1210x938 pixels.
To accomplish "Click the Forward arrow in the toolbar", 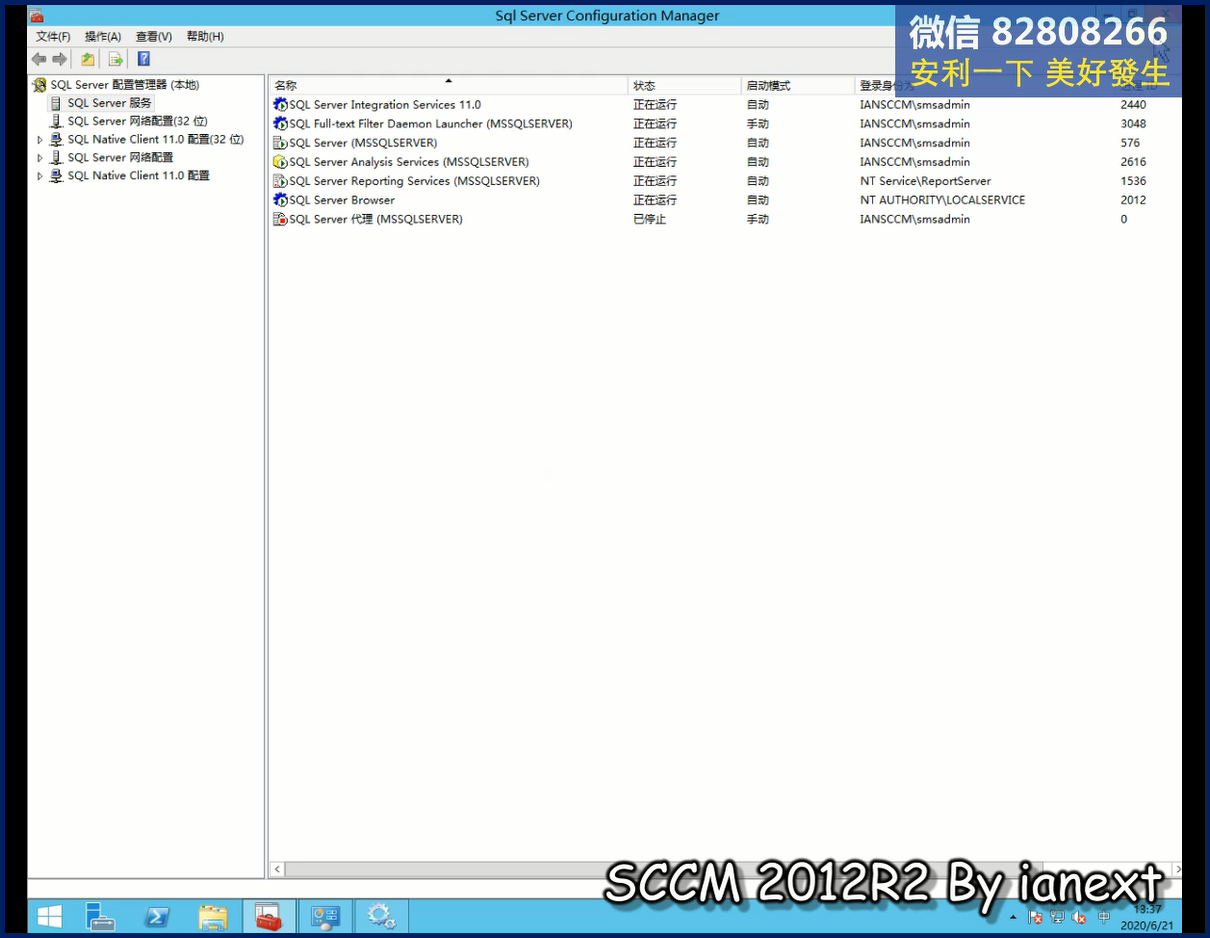I will (x=60, y=60).
